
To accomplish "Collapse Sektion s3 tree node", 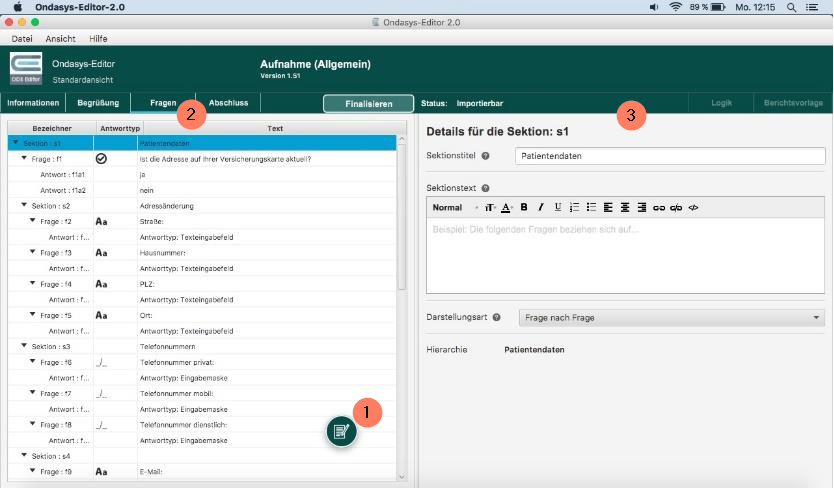I will (x=24, y=346).
